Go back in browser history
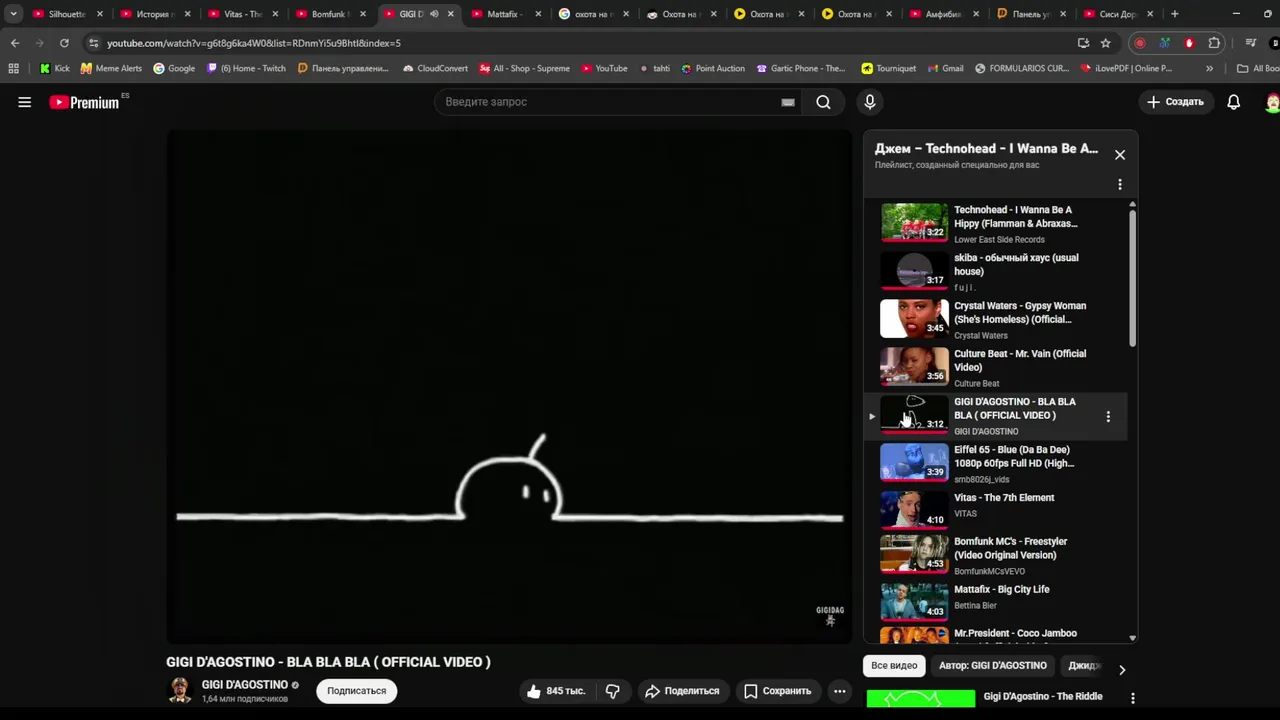The height and width of the screenshot is (720, 1280). (x=15, y=43)
